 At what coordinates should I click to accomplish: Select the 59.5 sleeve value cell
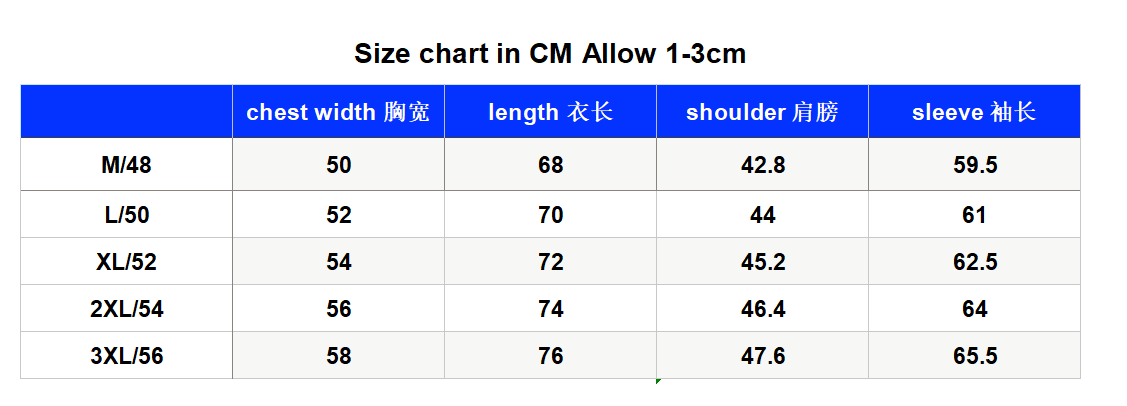coord(975,165)
